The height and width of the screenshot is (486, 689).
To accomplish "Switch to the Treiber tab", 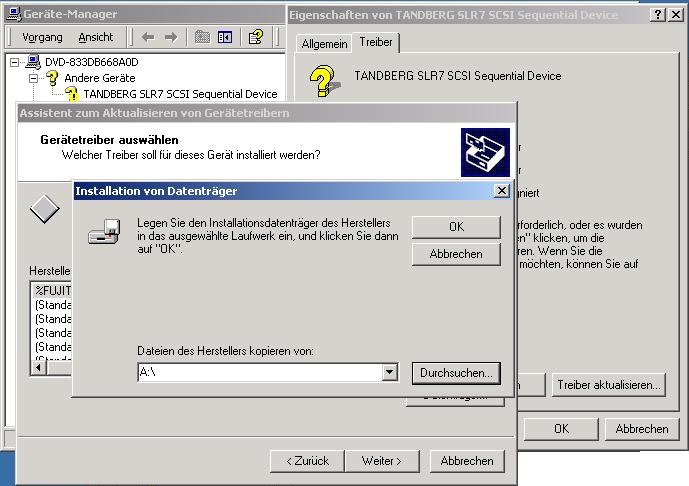I will [376, 42].
